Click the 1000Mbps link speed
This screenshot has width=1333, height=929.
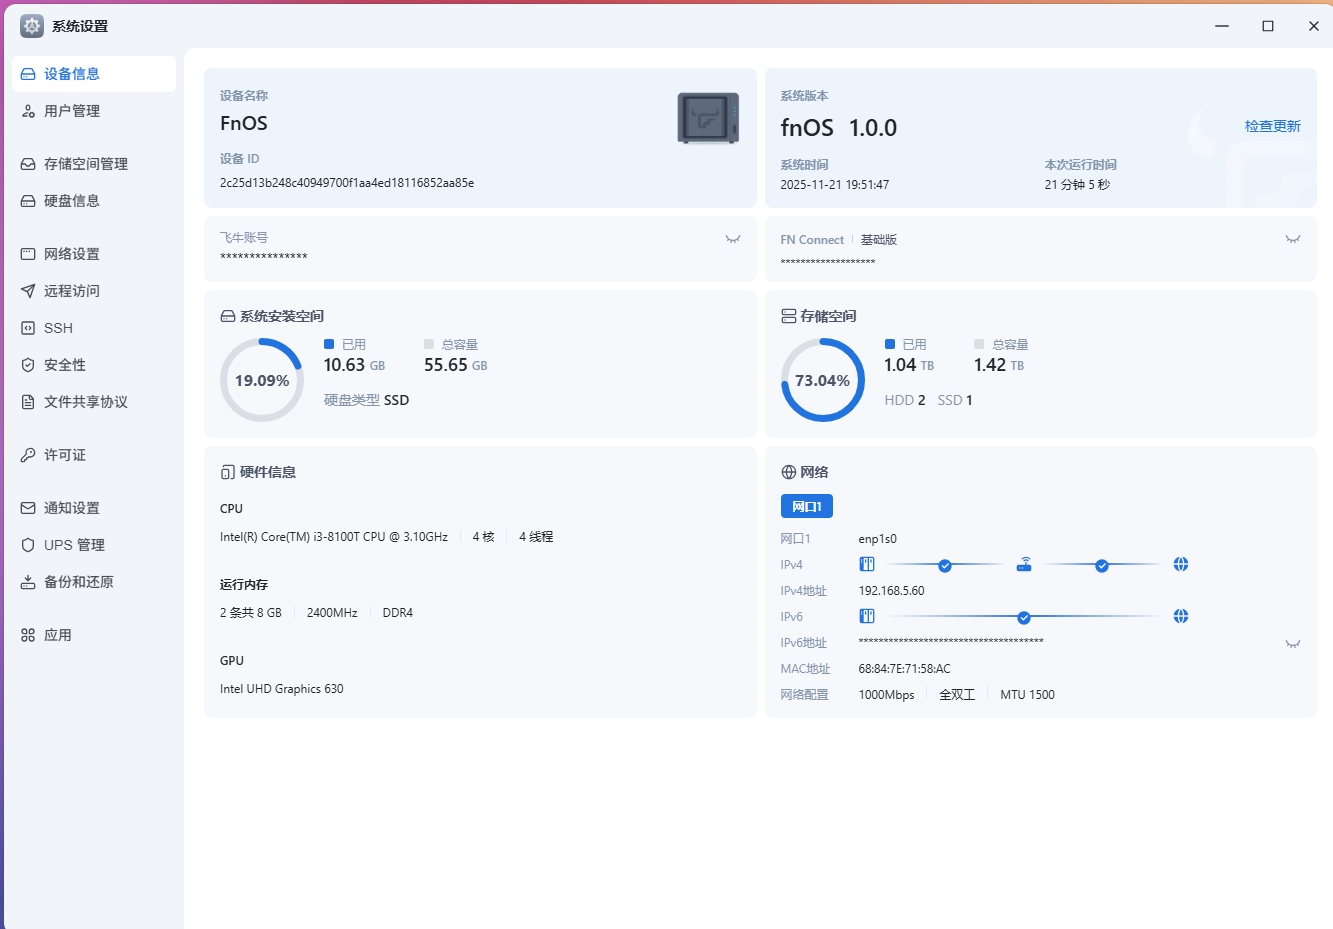point(887,695)
